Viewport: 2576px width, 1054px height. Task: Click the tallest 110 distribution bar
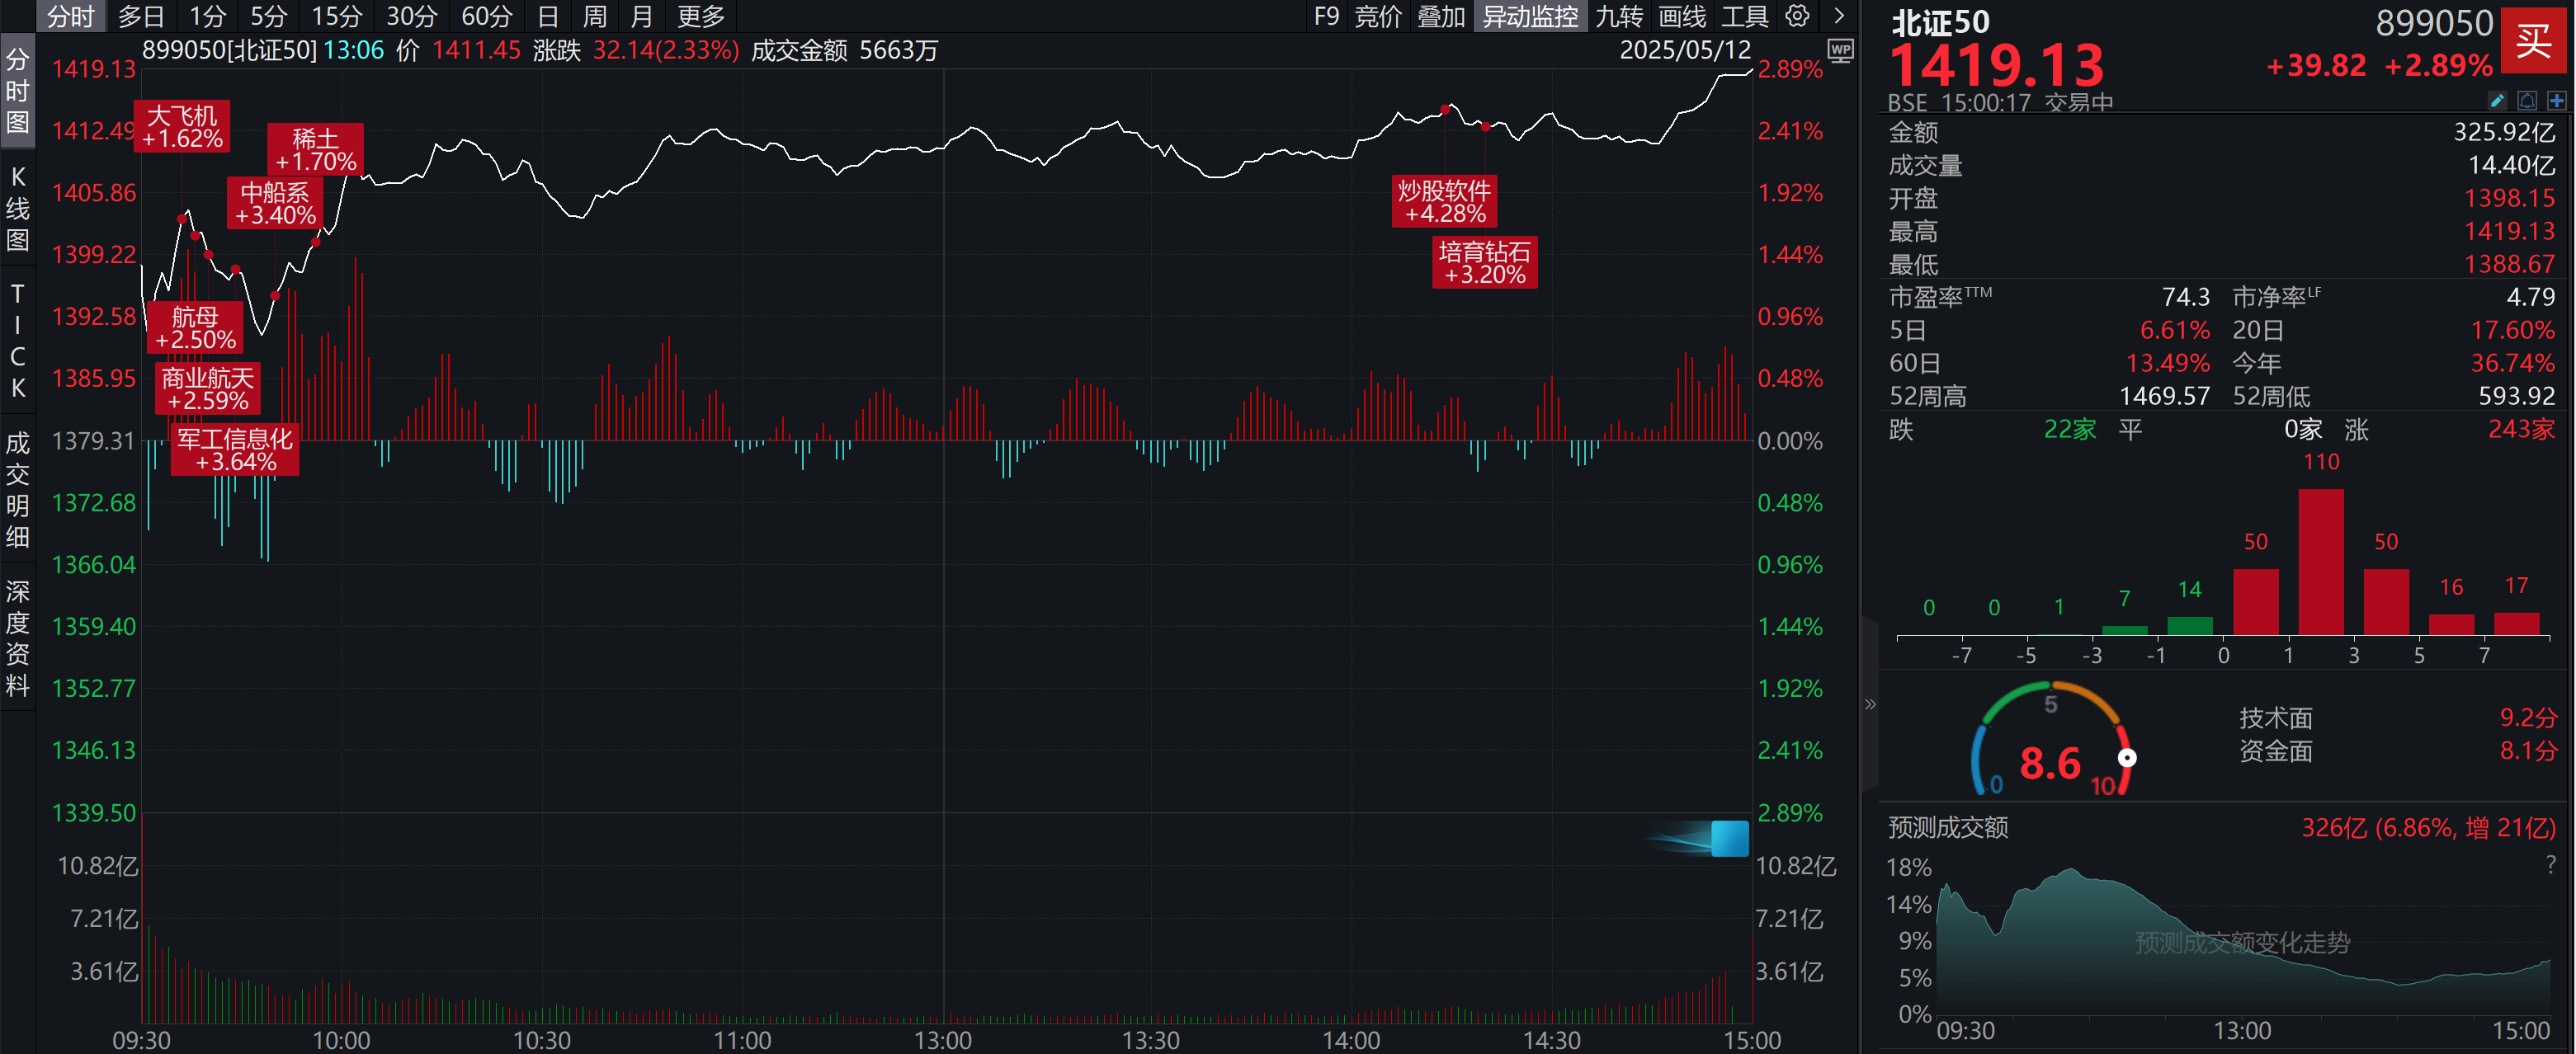(x=2321, y=562)
